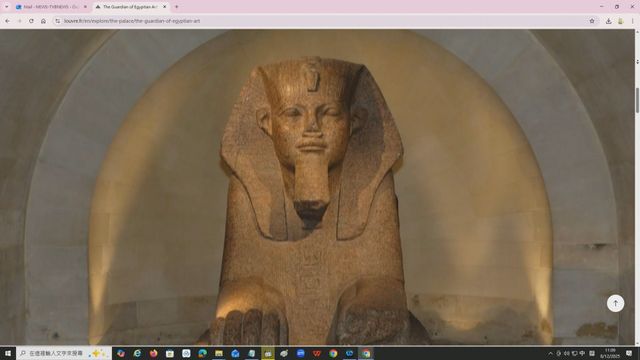Open the Chrome icon beside the red W app
Viewport: 640px width, 360px height.
(333, 353)
